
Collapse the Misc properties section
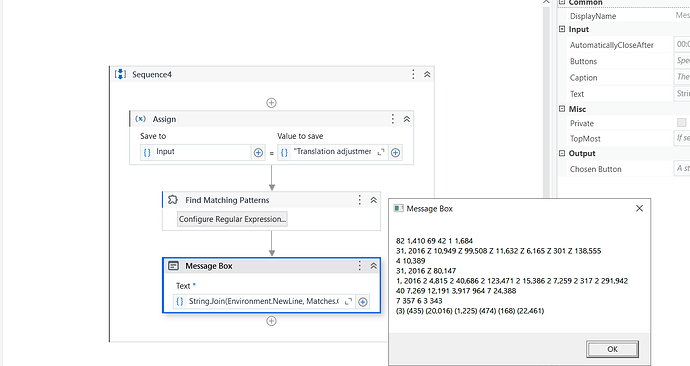tap(562, 109)
